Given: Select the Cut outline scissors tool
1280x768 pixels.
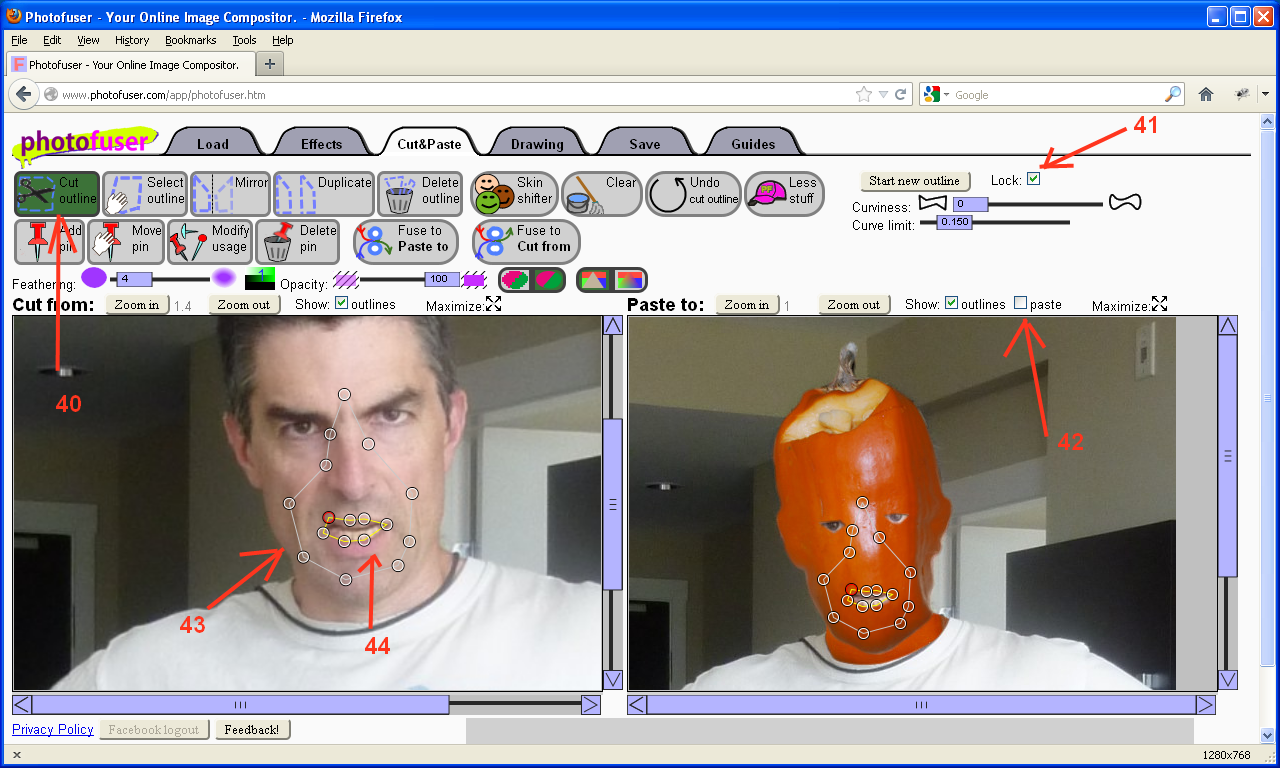Looking at the screenshot, I should [57, 194].
